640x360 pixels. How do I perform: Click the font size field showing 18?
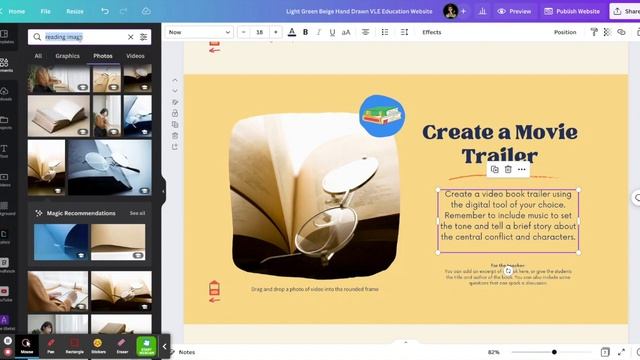[260, 32]
